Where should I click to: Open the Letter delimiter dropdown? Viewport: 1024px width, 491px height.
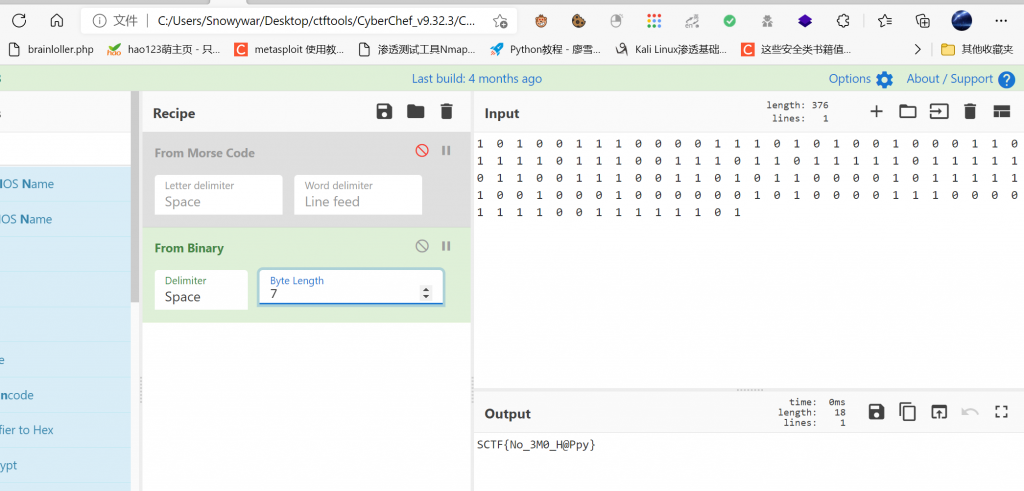point(218,195)
